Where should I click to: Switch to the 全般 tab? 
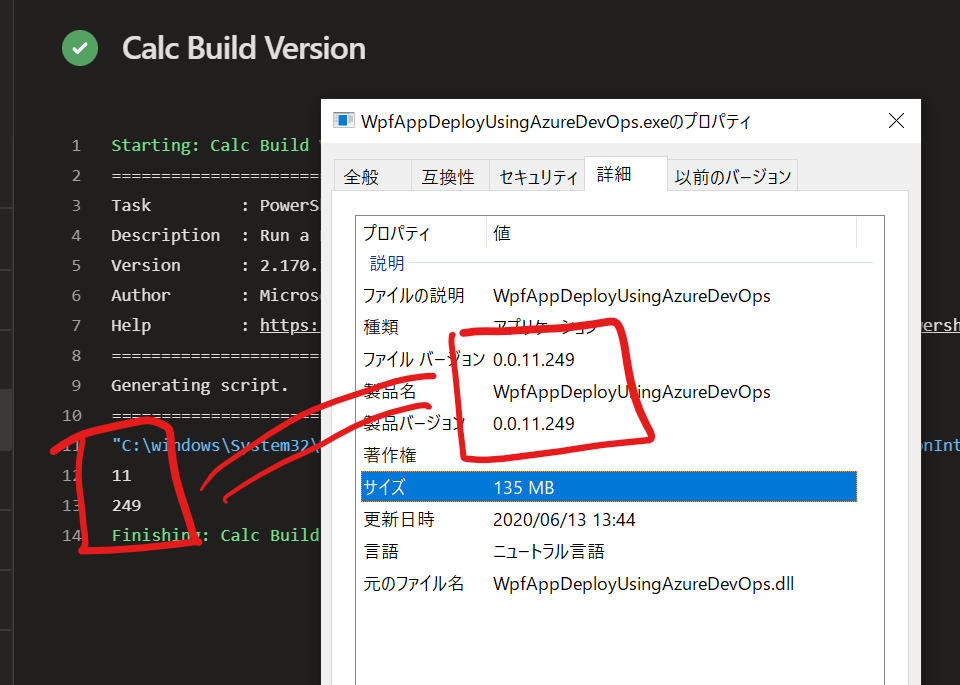tap(373, 177)
